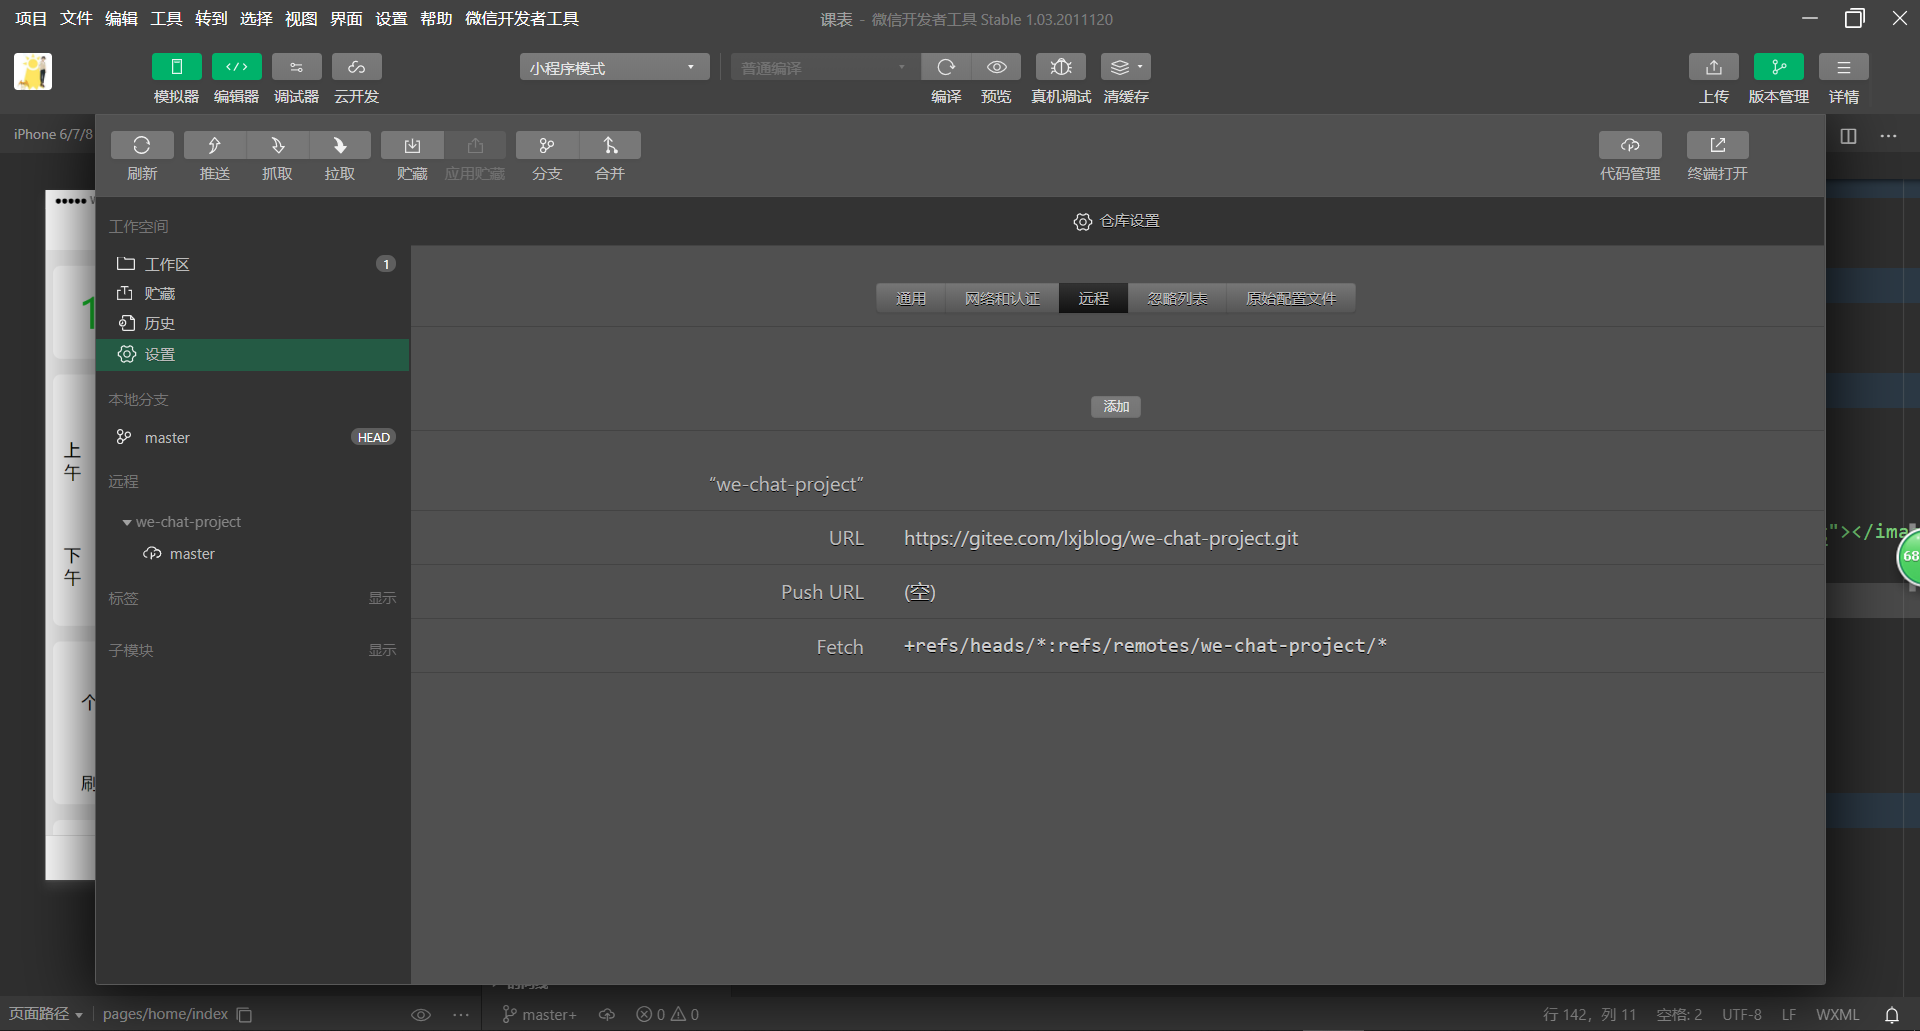Open the 清缓存 clear cache dropdown
This screenshot has height=1031, width=1920.
point(1126,67)
